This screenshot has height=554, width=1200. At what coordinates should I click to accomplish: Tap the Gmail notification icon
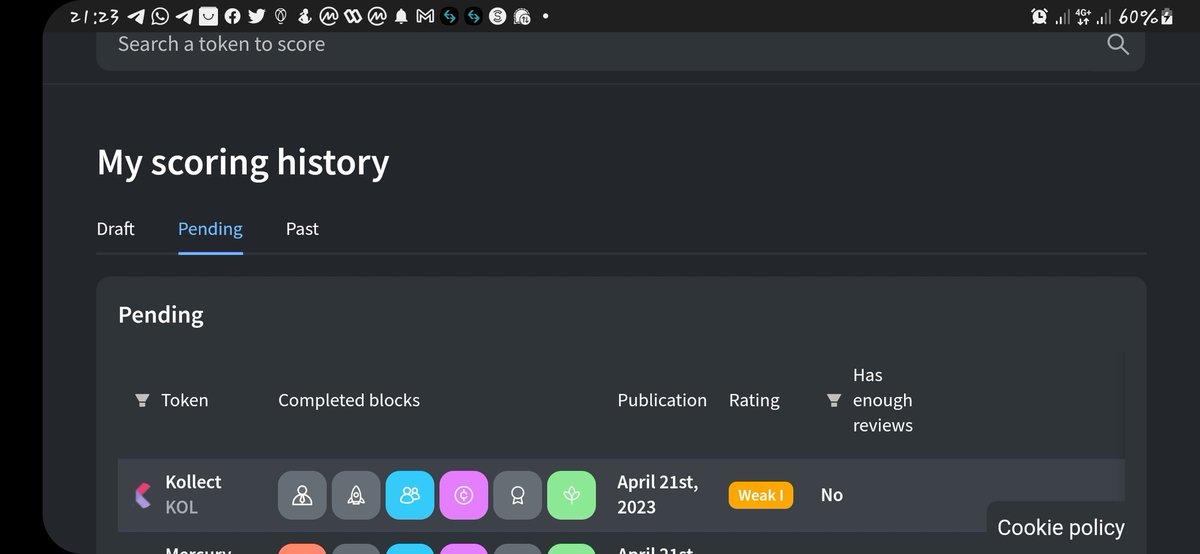(x=425, y=16)
